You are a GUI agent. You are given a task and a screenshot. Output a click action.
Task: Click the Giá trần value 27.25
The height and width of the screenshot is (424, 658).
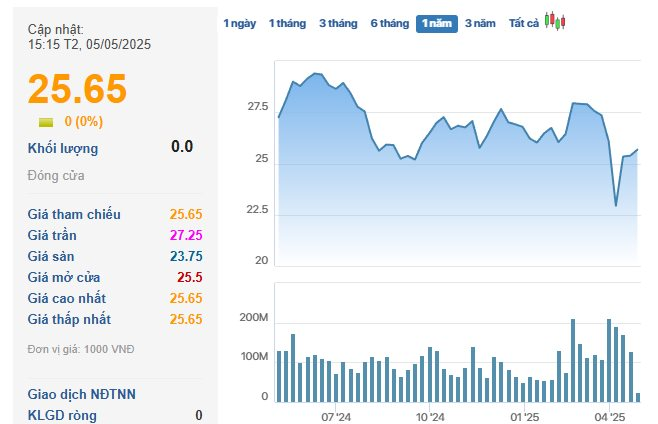tap(186, 235)
